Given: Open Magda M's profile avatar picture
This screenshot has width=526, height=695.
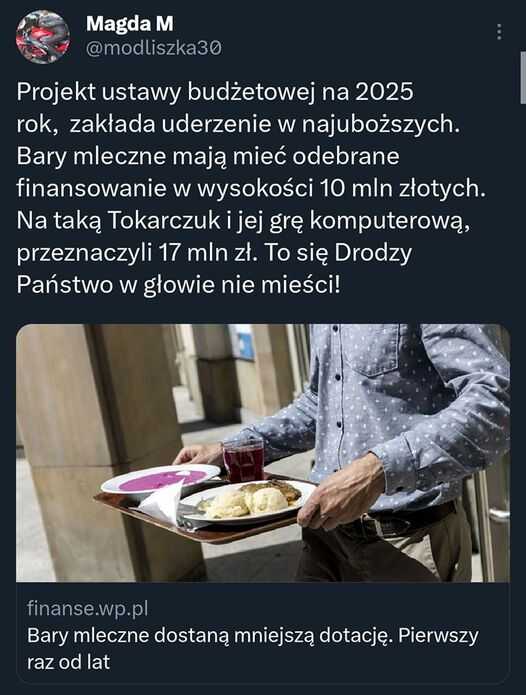Looking at the screenshot, I should [x=43, y=37].
